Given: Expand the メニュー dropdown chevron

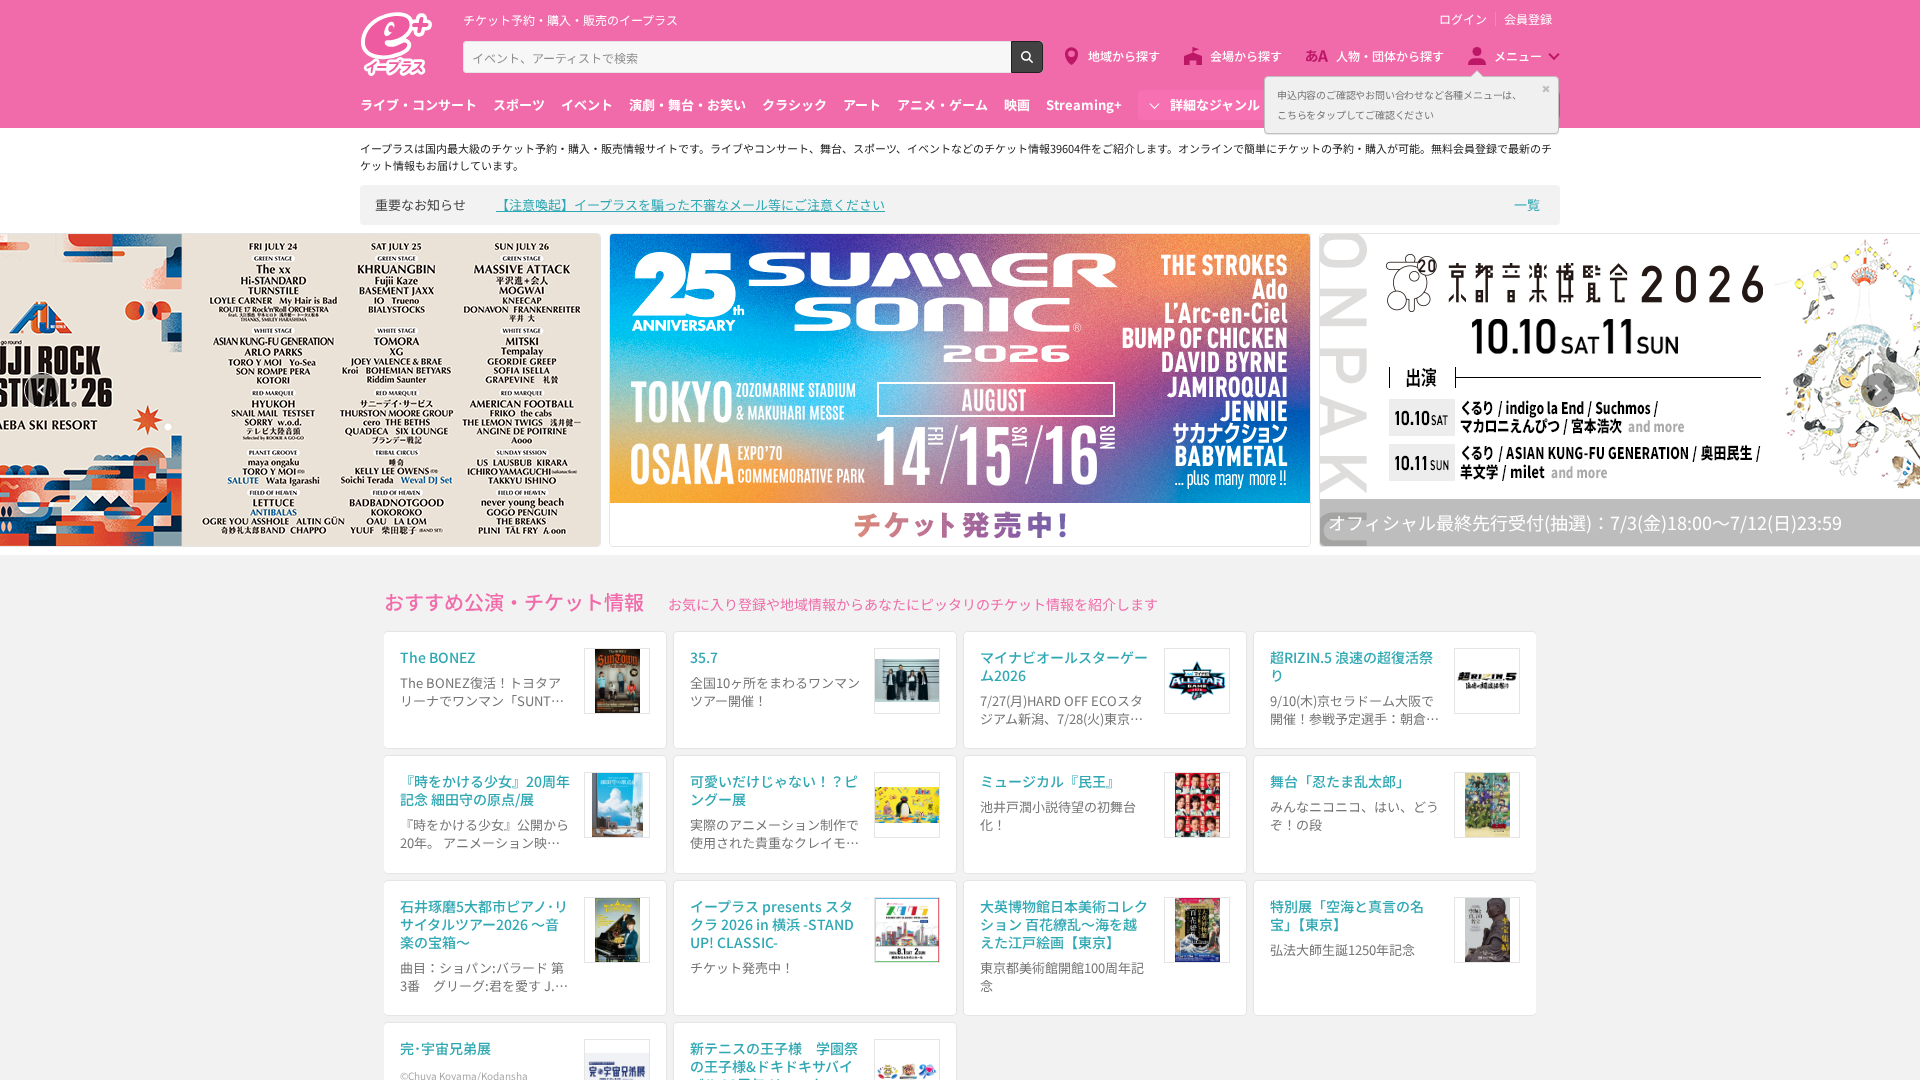Looking at the screenshot, I should (1553, 56).
